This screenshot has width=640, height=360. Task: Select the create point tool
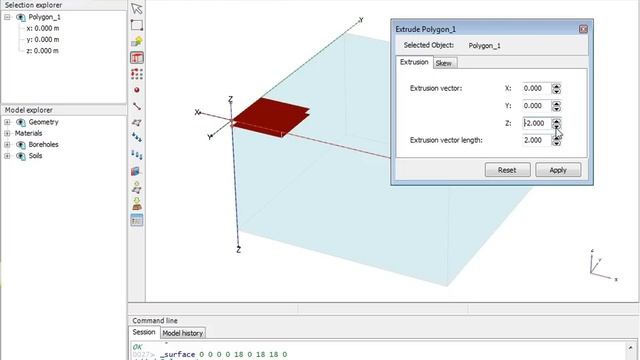[137, 90]
